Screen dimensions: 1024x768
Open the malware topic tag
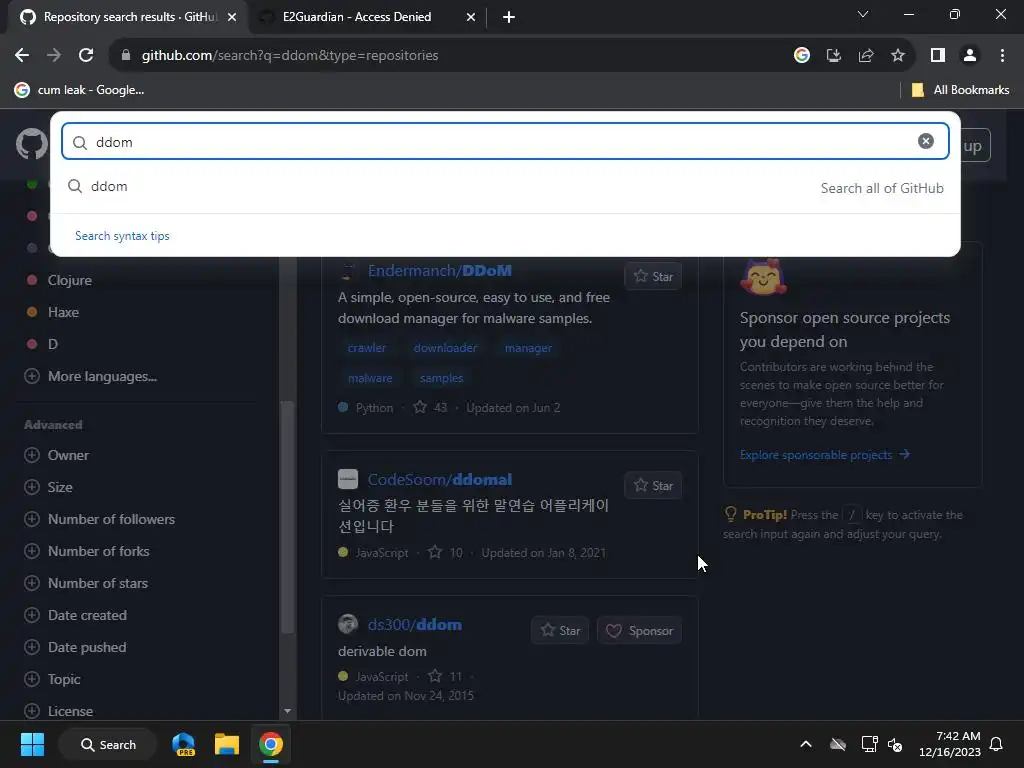pyautogui.click(x=370, y=378)
